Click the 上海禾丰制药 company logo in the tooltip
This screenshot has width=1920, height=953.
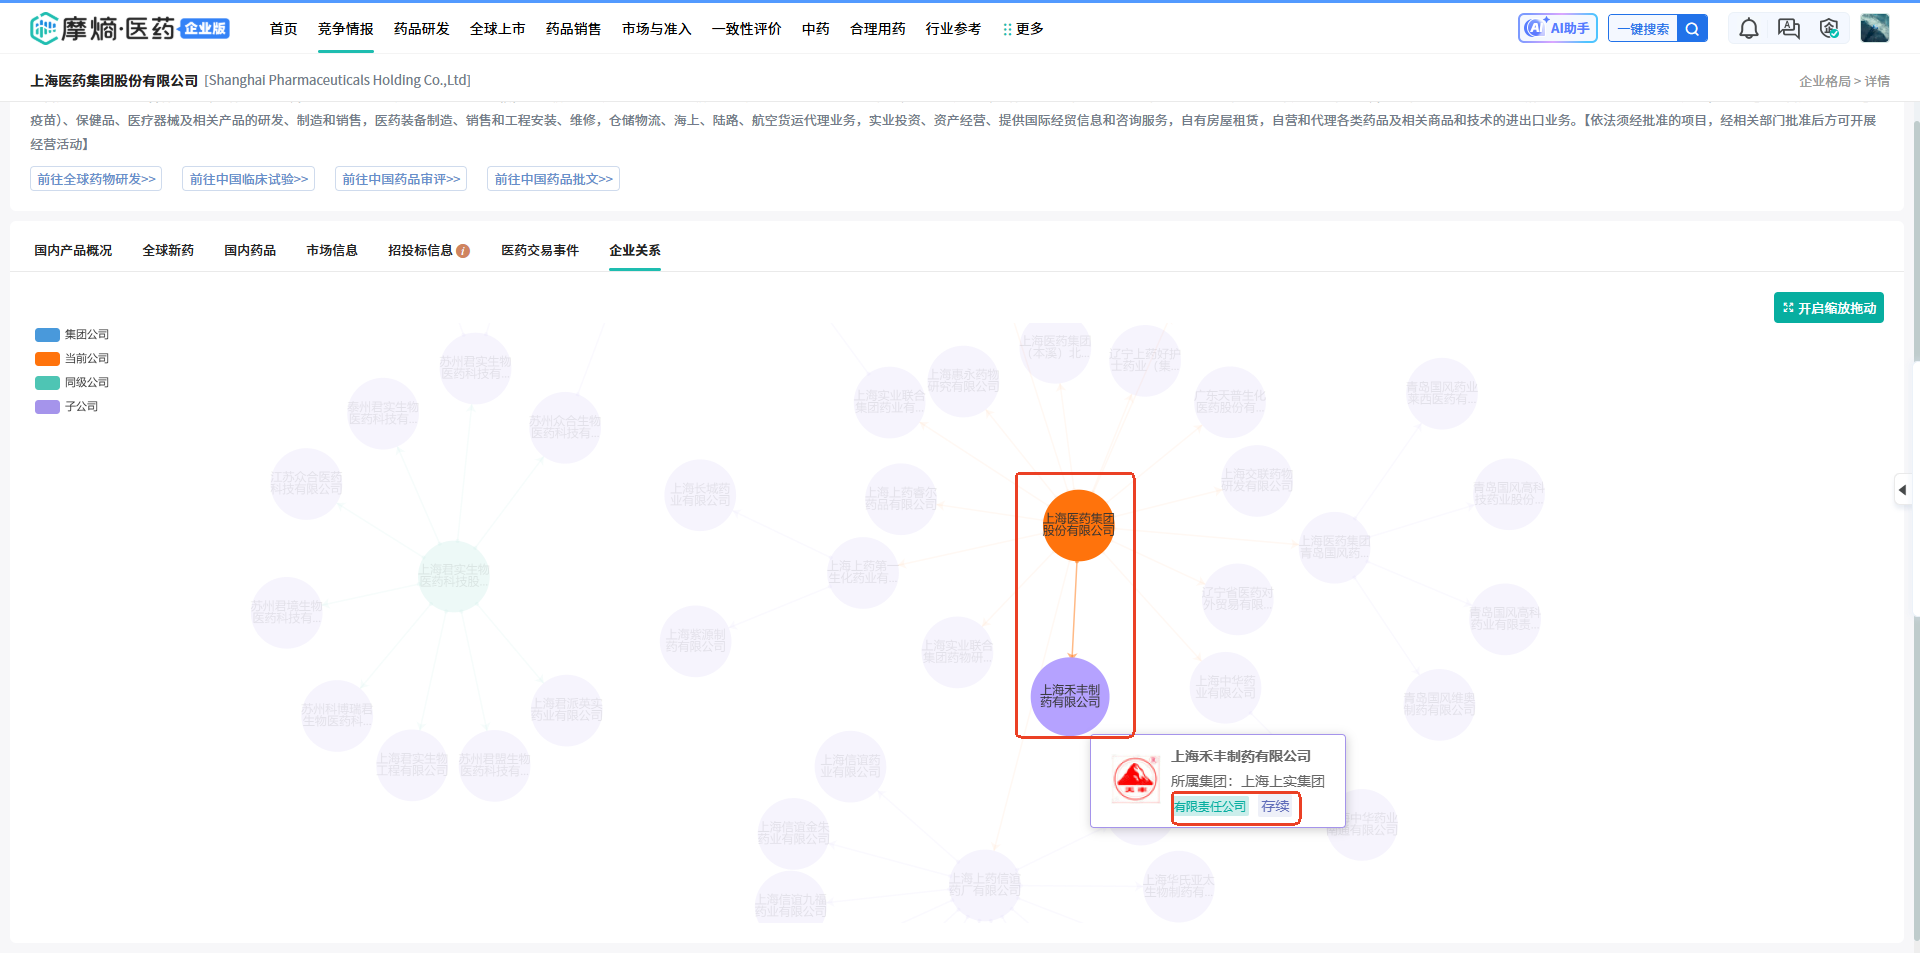pyautogui.click(x=1135, y=779)
